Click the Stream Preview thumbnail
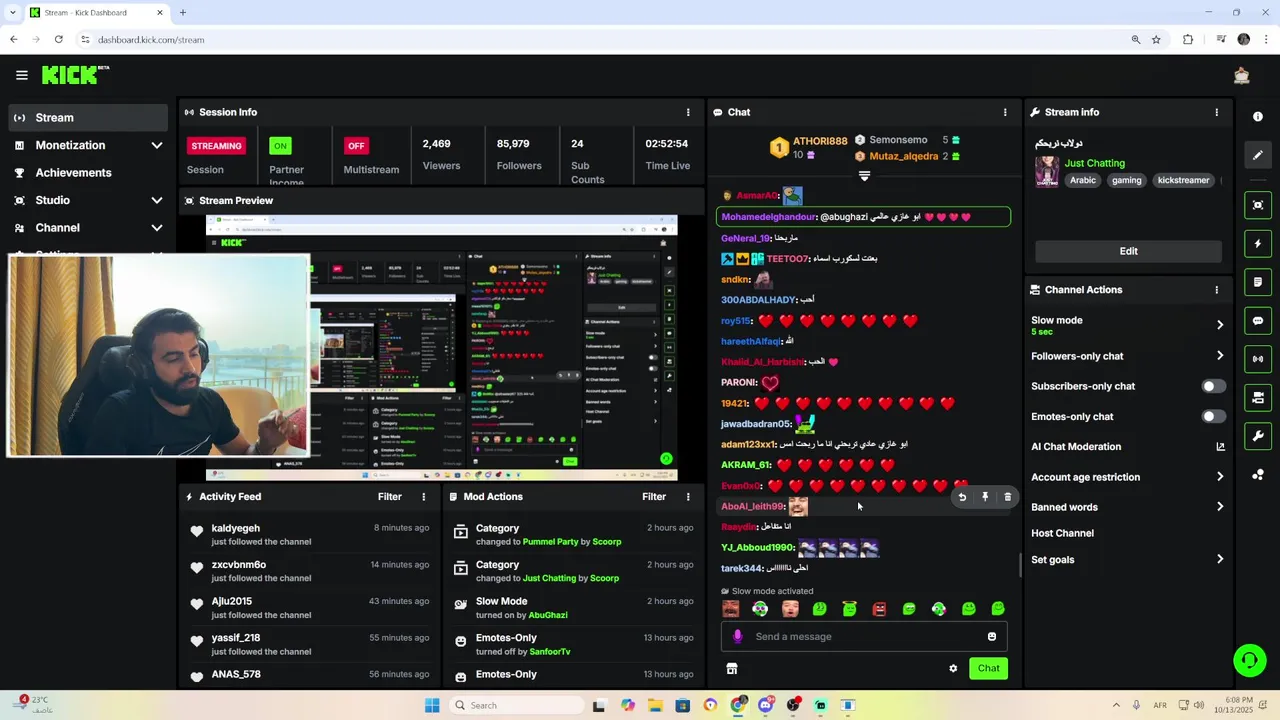The width and height of the screenshot is (1280, 720). (441, 348)
